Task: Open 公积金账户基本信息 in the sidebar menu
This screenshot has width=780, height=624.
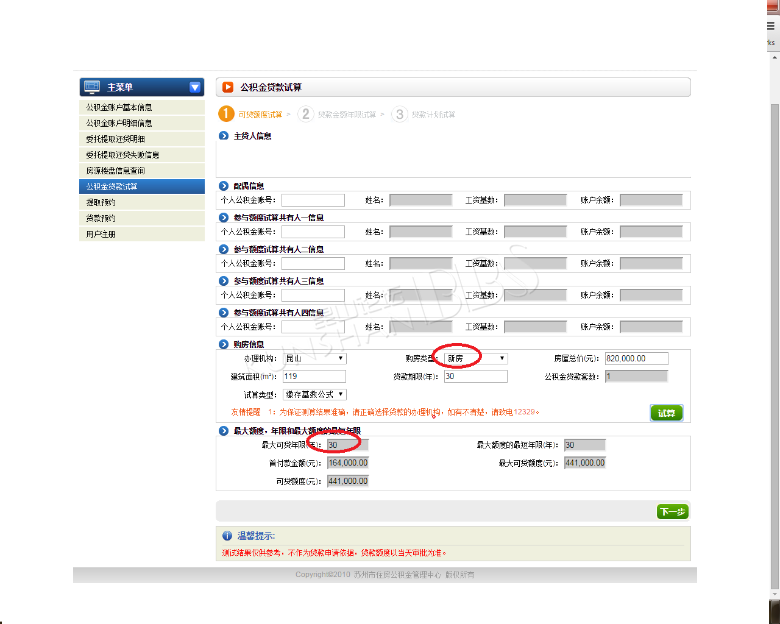Action: 118,107
